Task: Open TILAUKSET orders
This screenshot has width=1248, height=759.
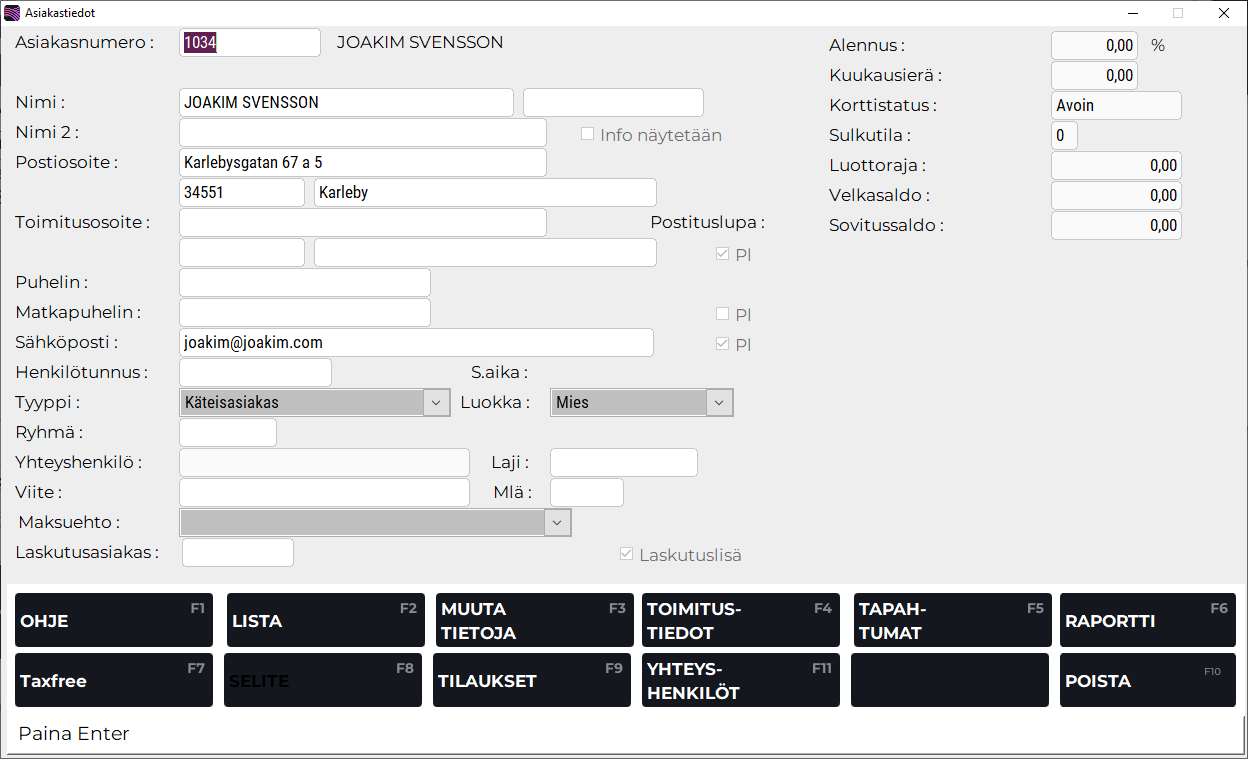Action: point(531,680)
